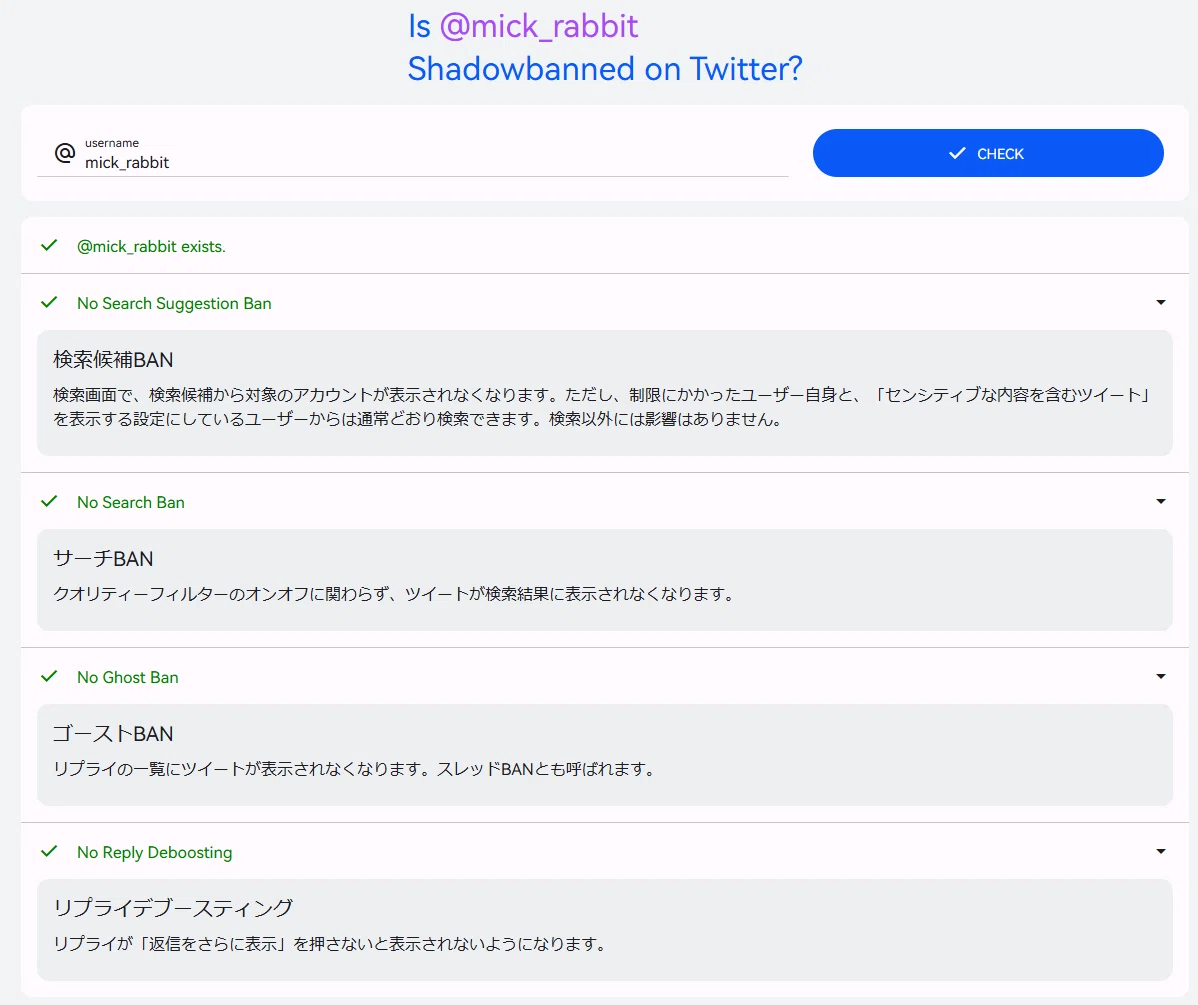Click the checkmark beside No Ghost Ban
The height and width of the screenshot is (1005, 1198).
coord(49,676)
